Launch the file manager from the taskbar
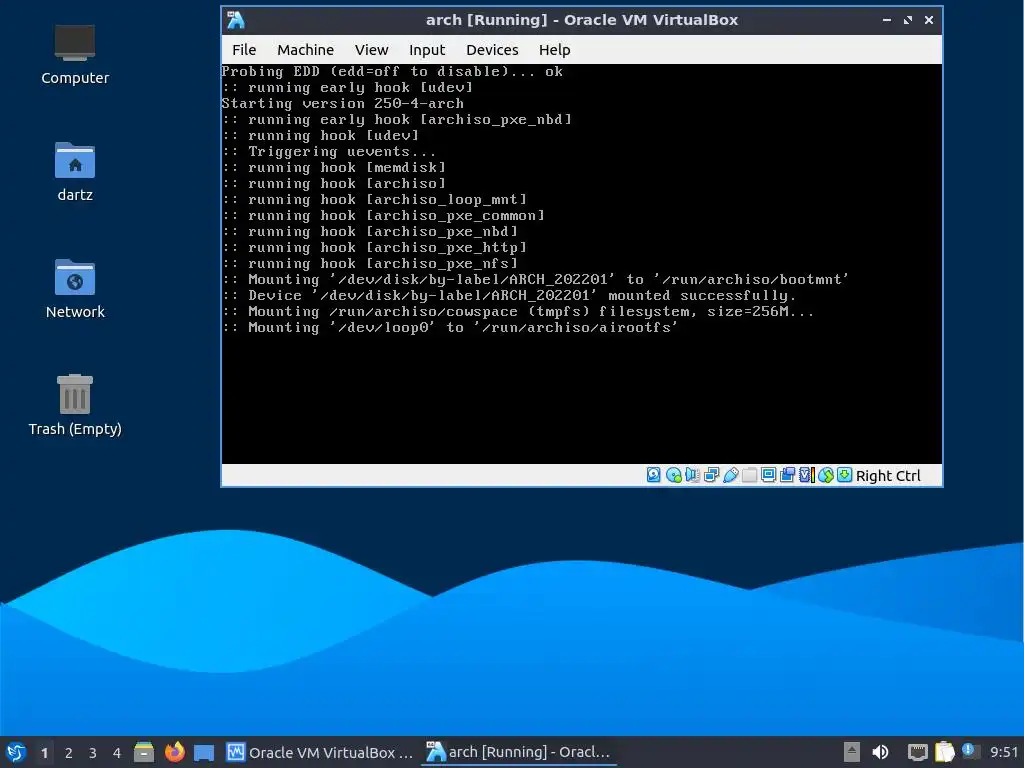1024x768 pixels. 144,752
